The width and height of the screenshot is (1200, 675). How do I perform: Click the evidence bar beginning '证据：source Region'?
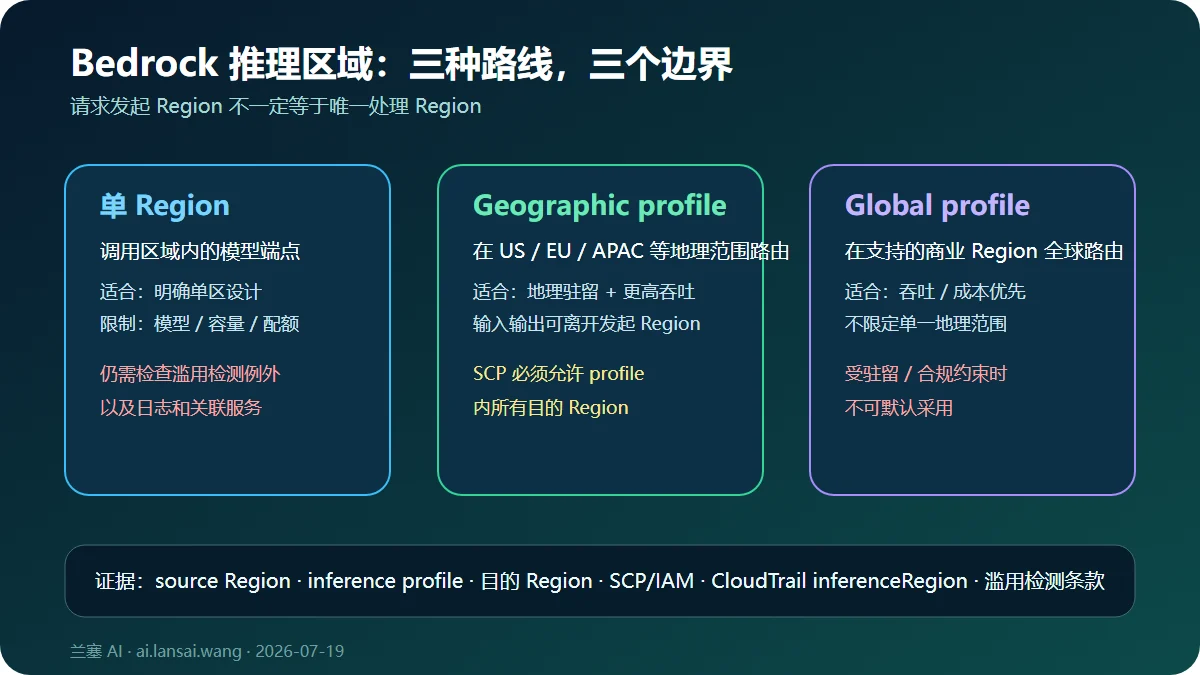600,581
